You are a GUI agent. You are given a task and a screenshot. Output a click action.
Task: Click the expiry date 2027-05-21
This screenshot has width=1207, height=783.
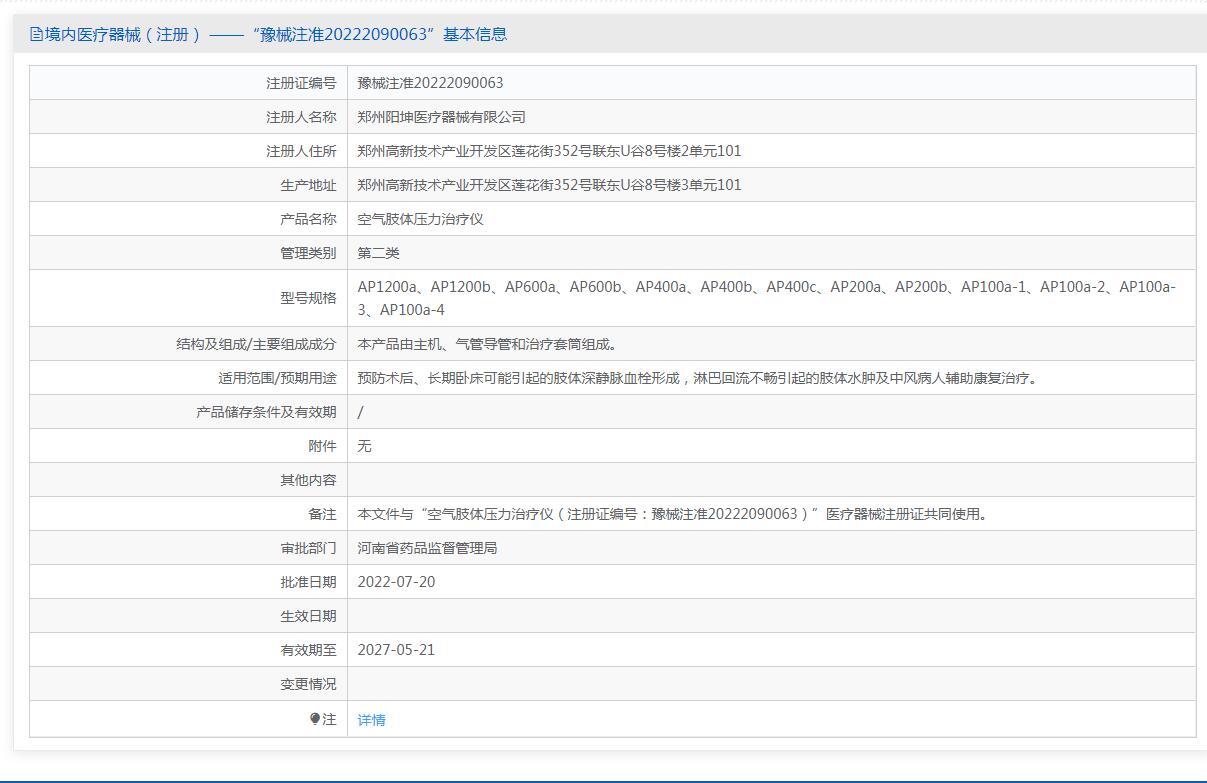396,650
